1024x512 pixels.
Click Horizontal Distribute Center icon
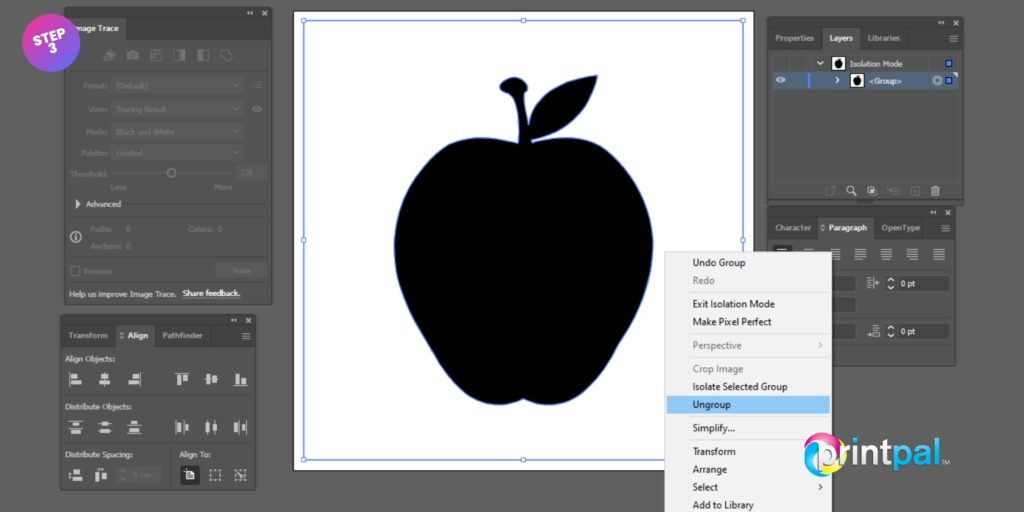[211, 428]
